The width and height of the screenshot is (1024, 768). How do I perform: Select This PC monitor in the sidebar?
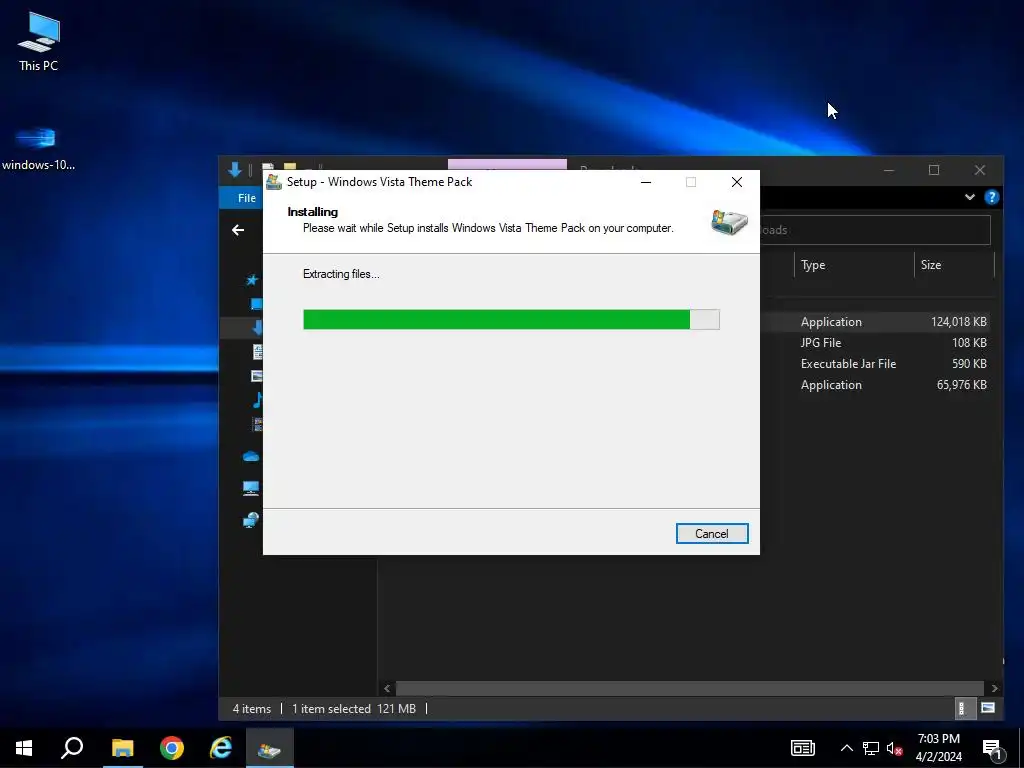click(x=251, y=488)
